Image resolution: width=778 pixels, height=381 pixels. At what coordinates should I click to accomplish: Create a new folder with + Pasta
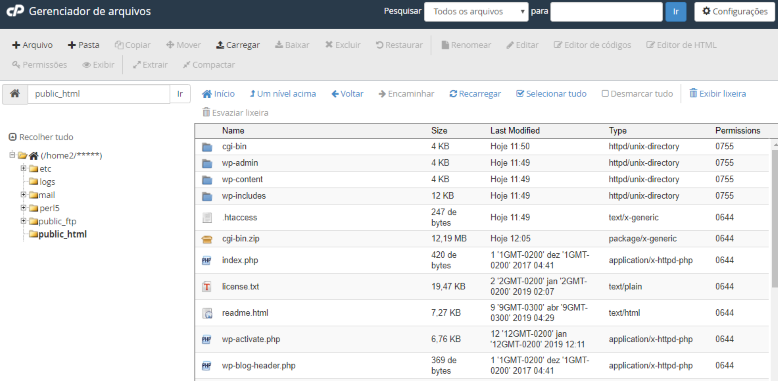tap(83, 45)
